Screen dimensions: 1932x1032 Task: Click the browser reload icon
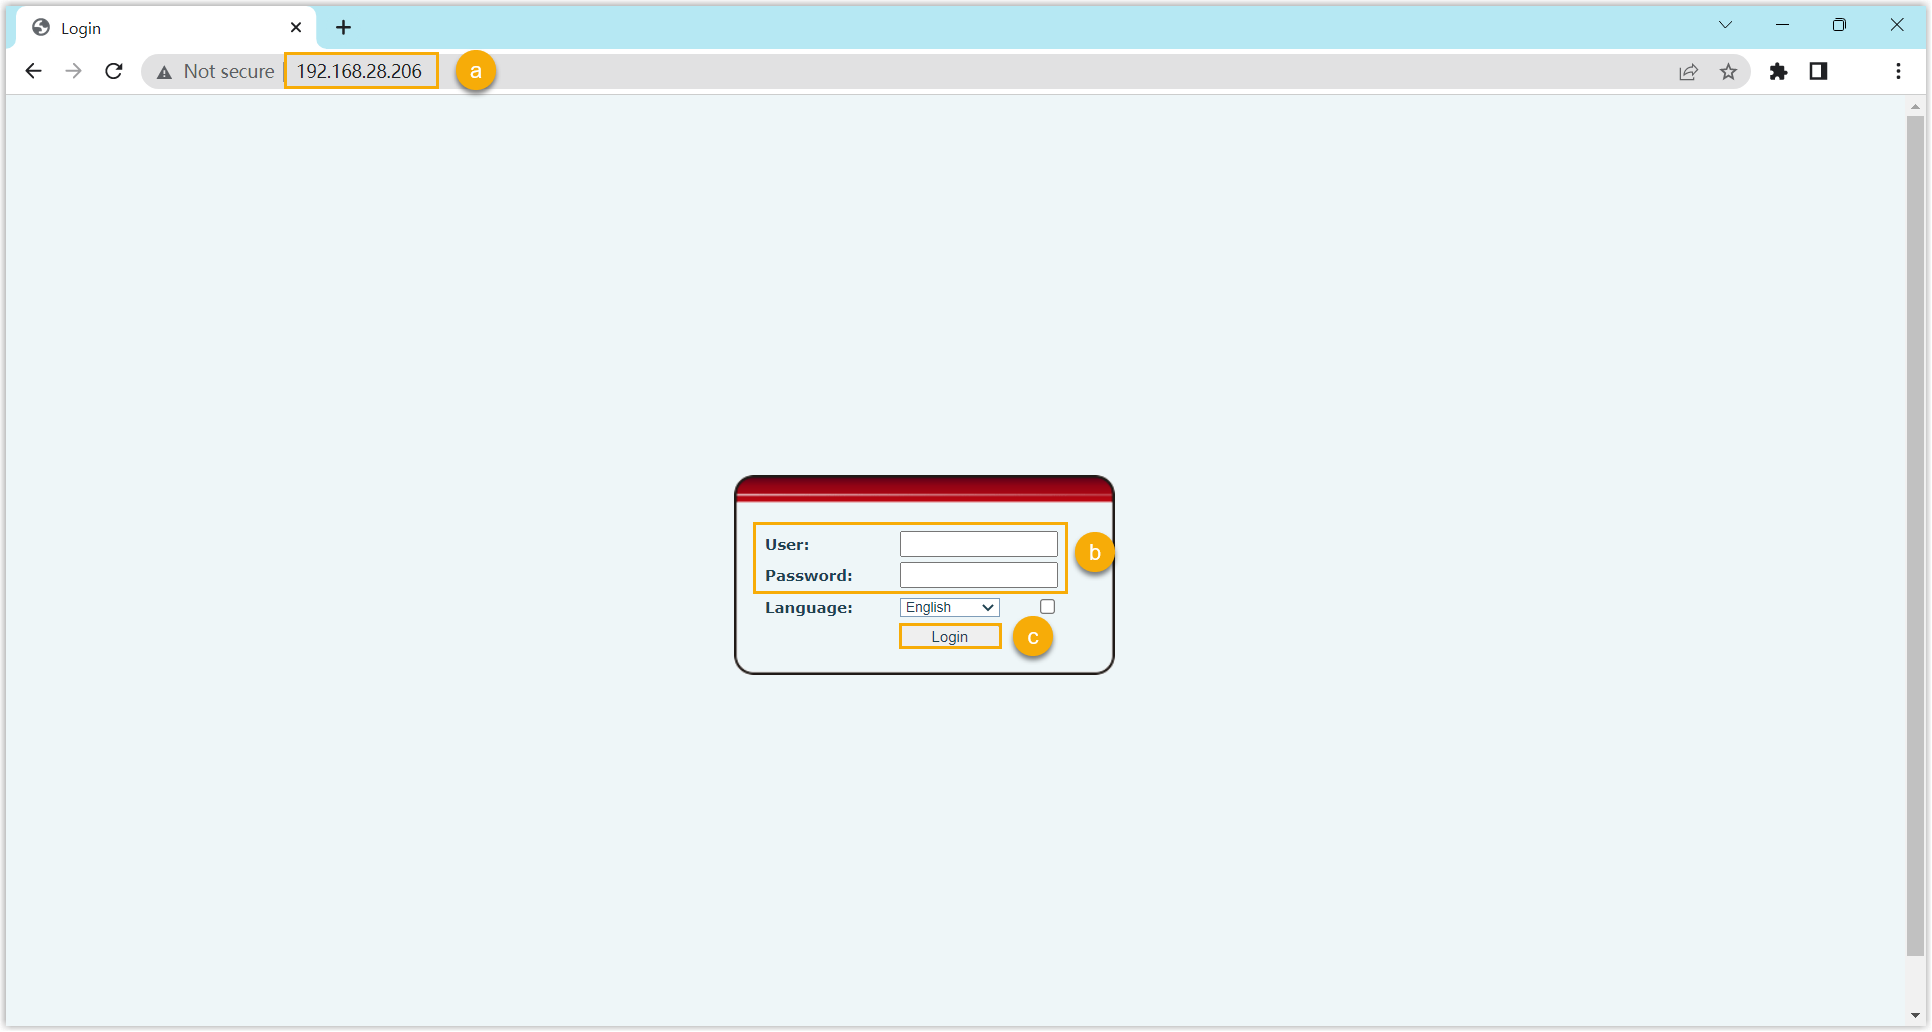(x=113, y=71)
